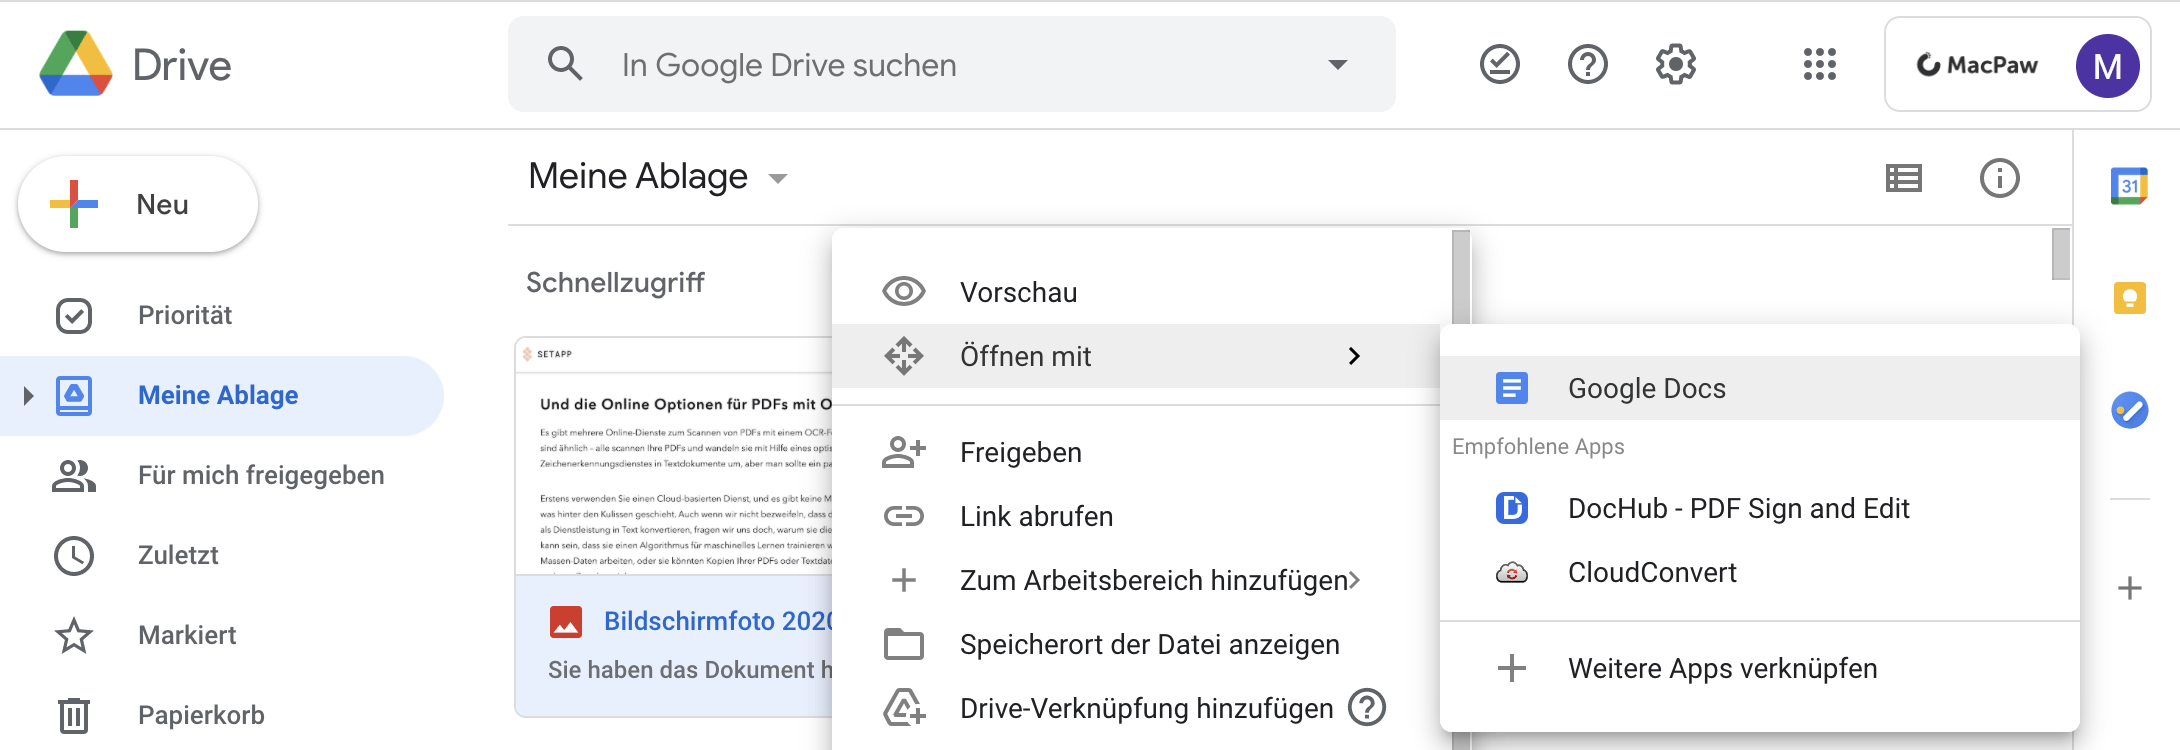Open Google Tasks side panel

point(2129,410)
